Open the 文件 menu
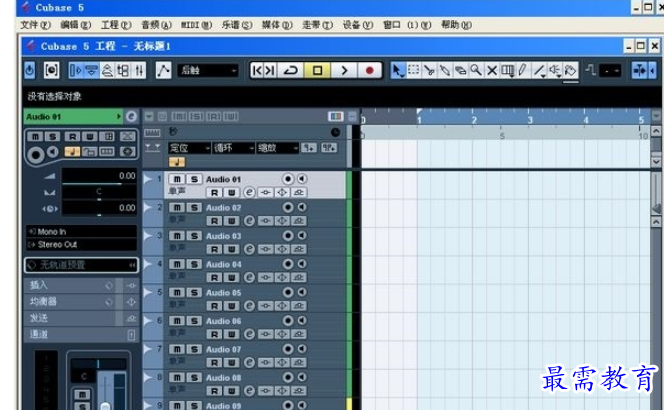 click(35, 25)
